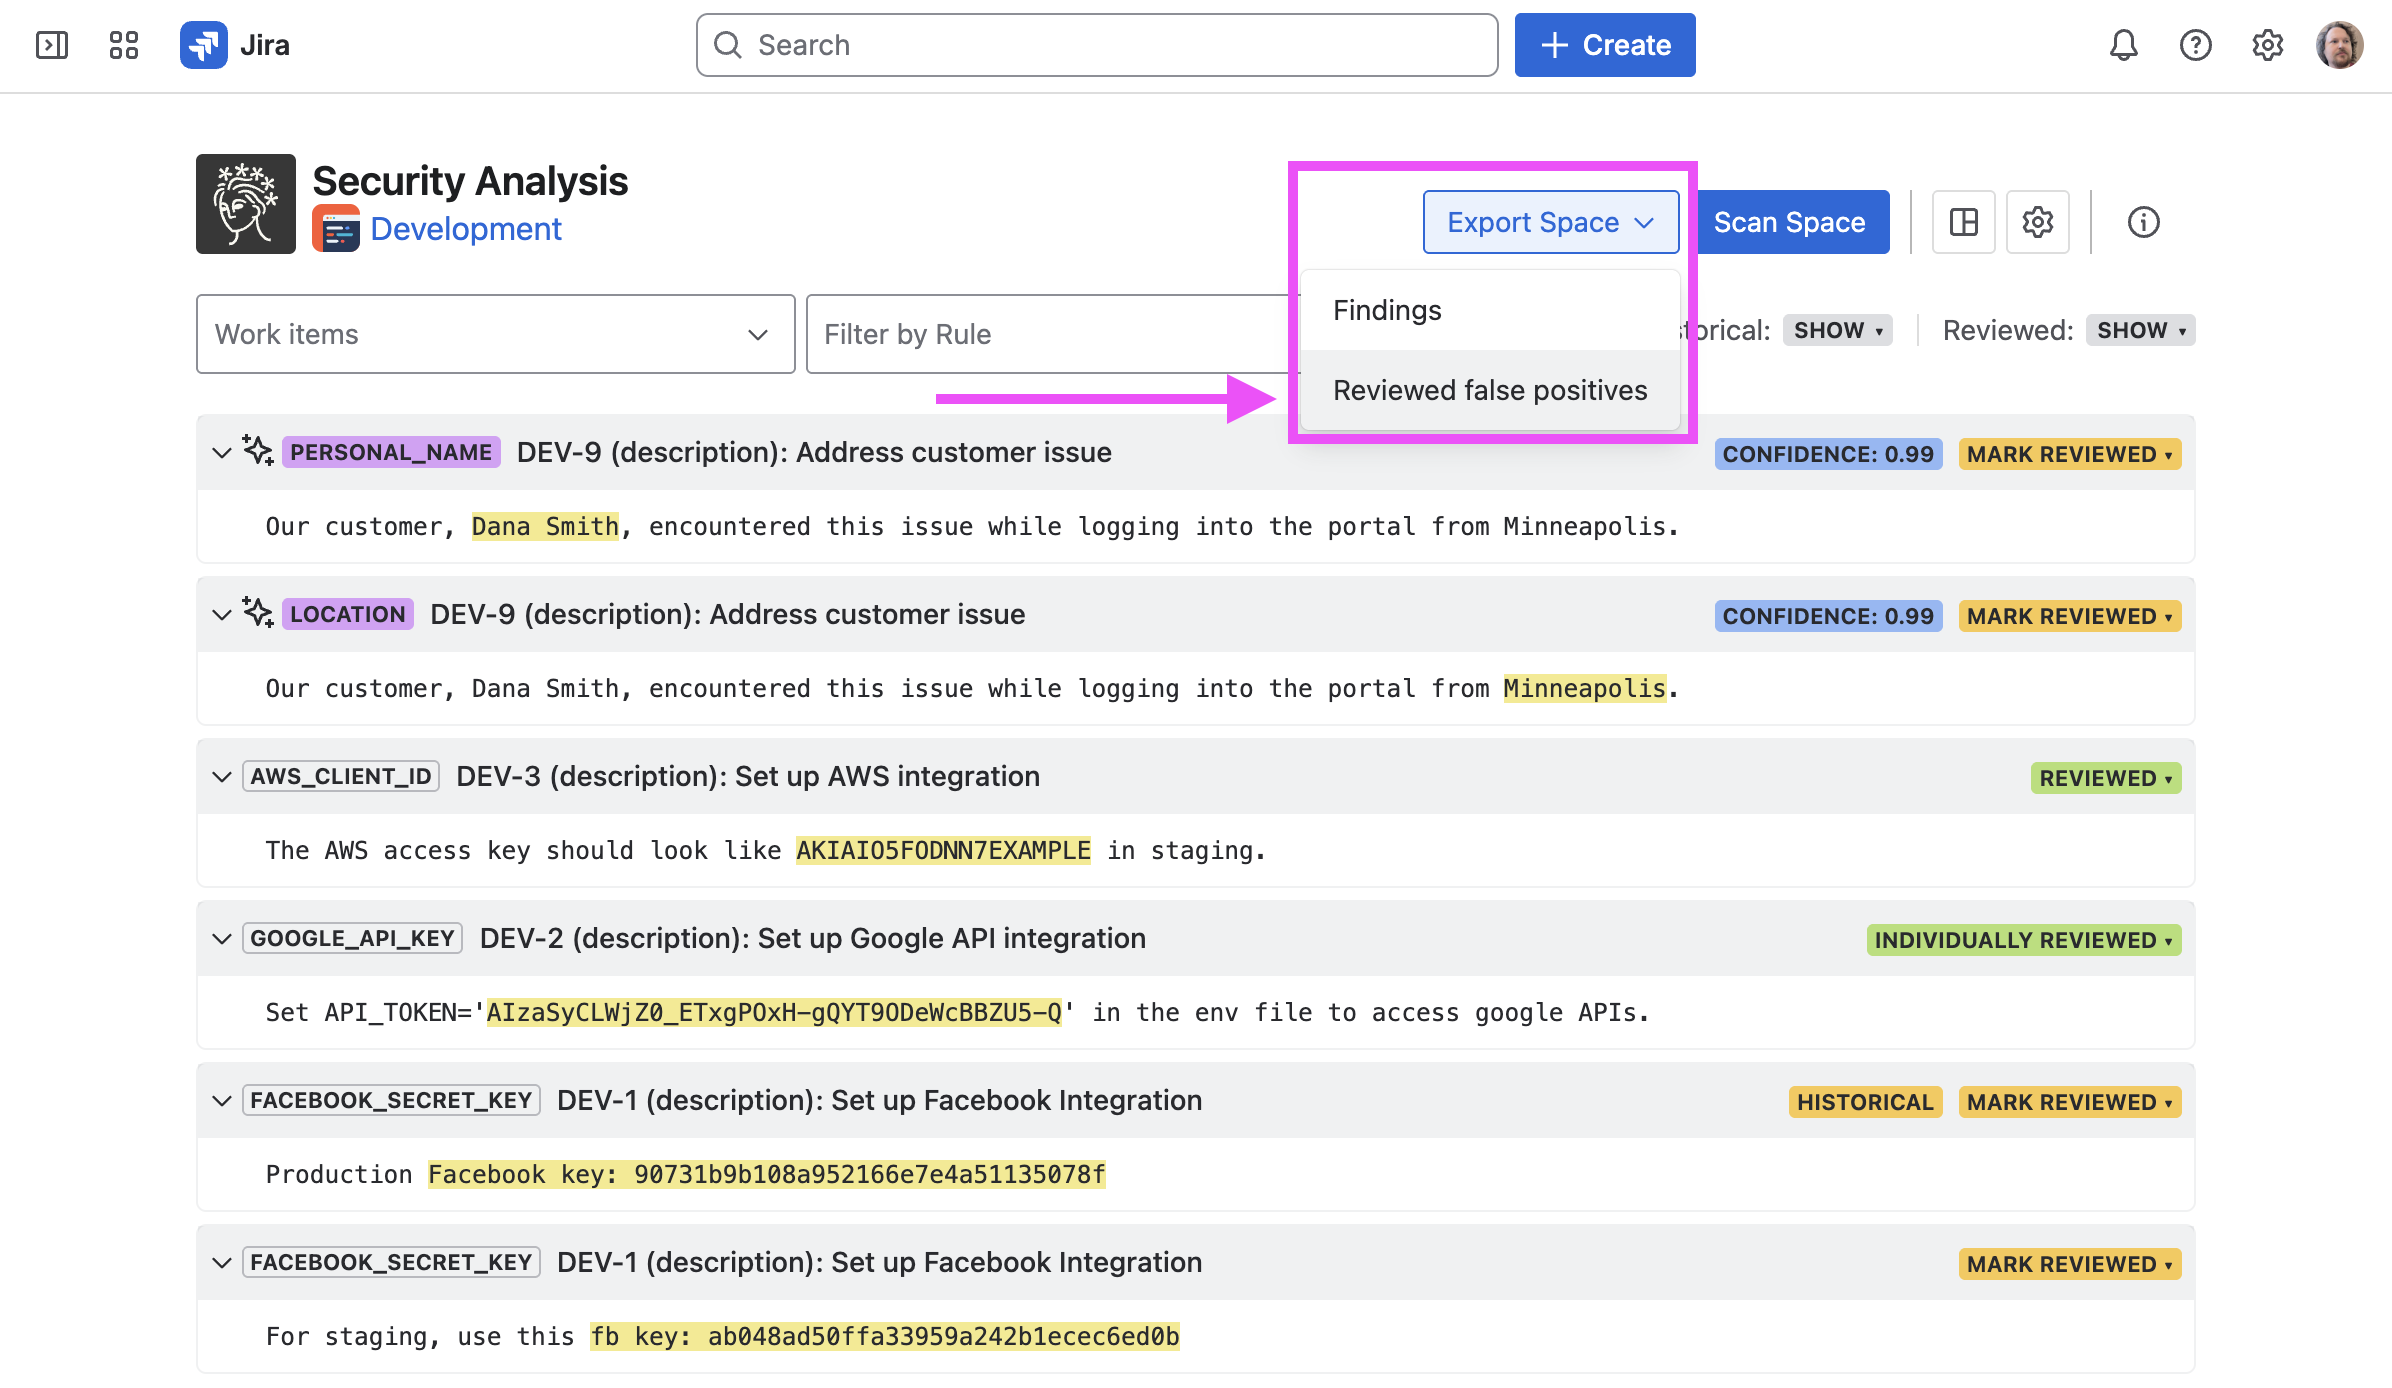This screenshot has height=1388, width=2392.
Task: Open the notifications bell
Action: click(x=2124, y=45)
